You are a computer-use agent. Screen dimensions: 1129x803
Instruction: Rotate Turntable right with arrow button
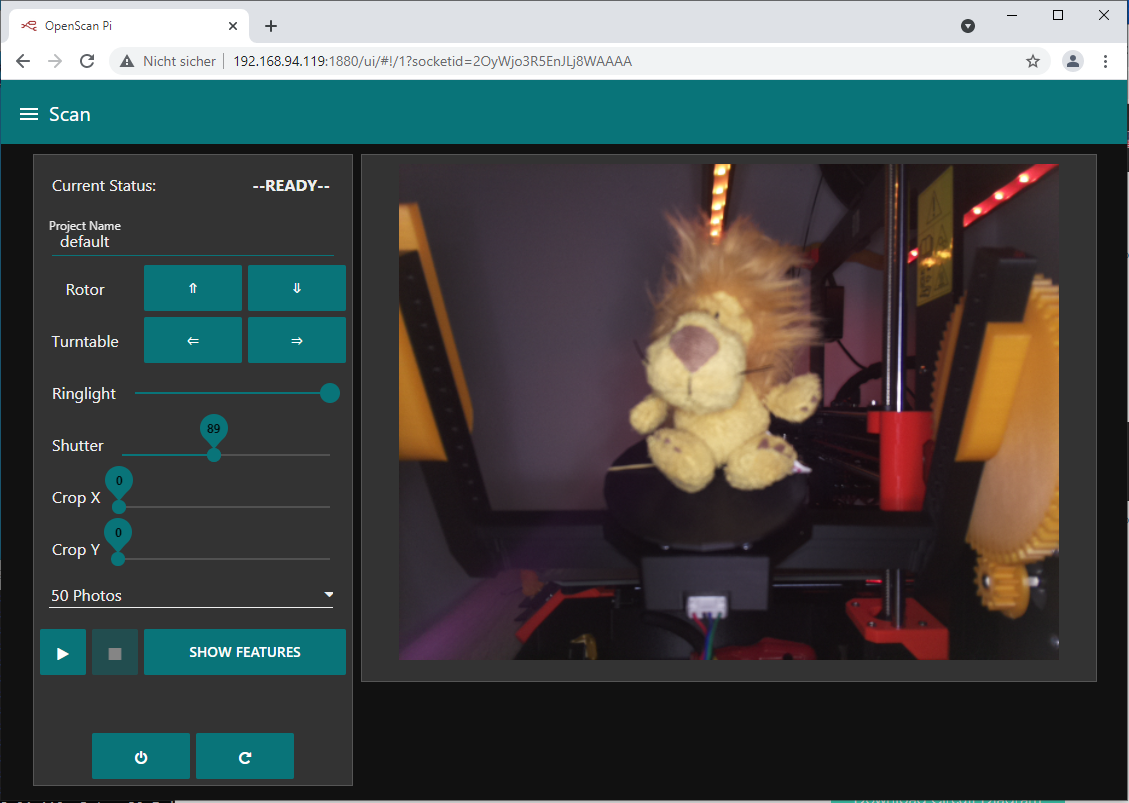pyautogui.click(x=296, y=340)
